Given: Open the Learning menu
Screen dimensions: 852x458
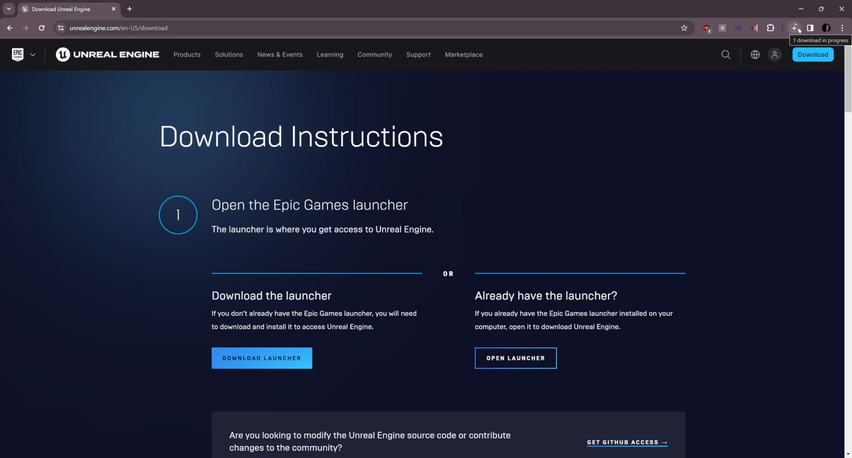Looking at the screenshot, I should [330, 55].
